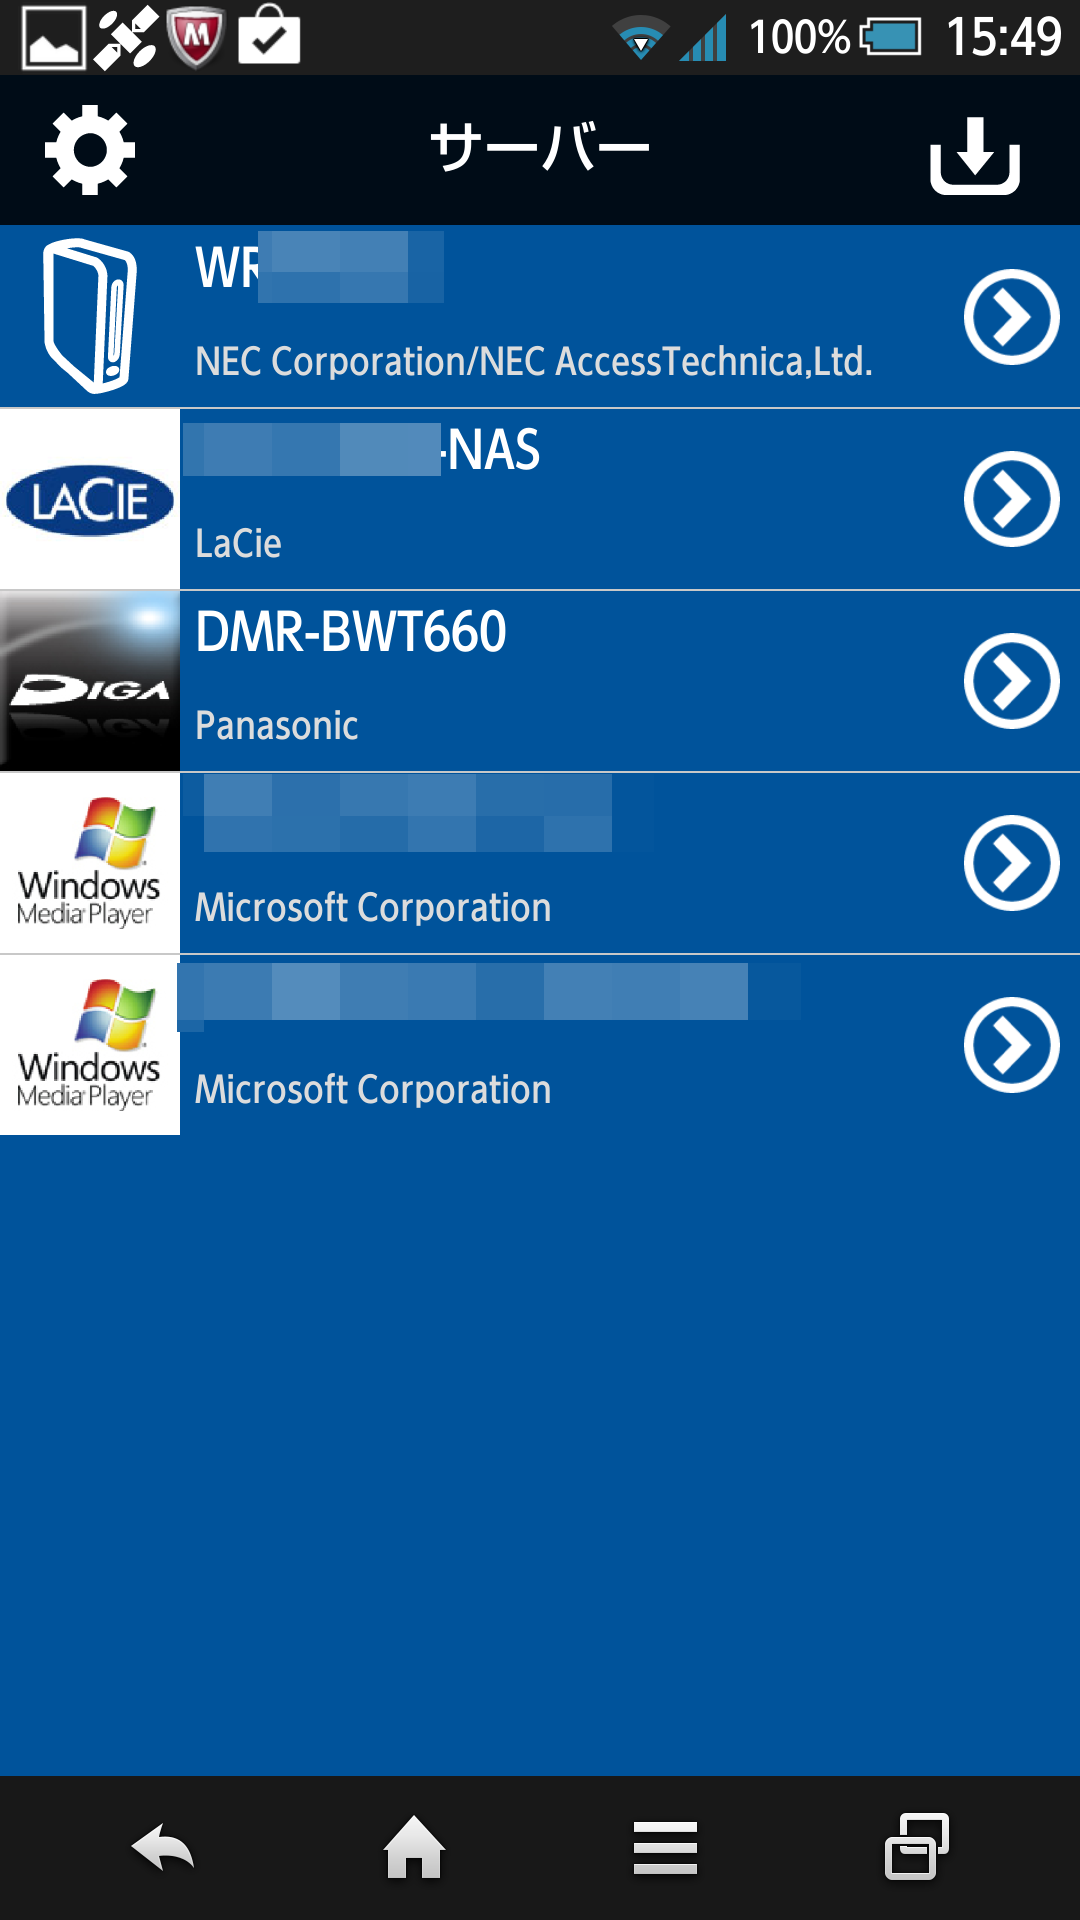The width and height of the screenshot is (1080, 1920).
Task: Tap the DIGA Panasonic logo thumbnail
Action: click(x=90, y=682)
